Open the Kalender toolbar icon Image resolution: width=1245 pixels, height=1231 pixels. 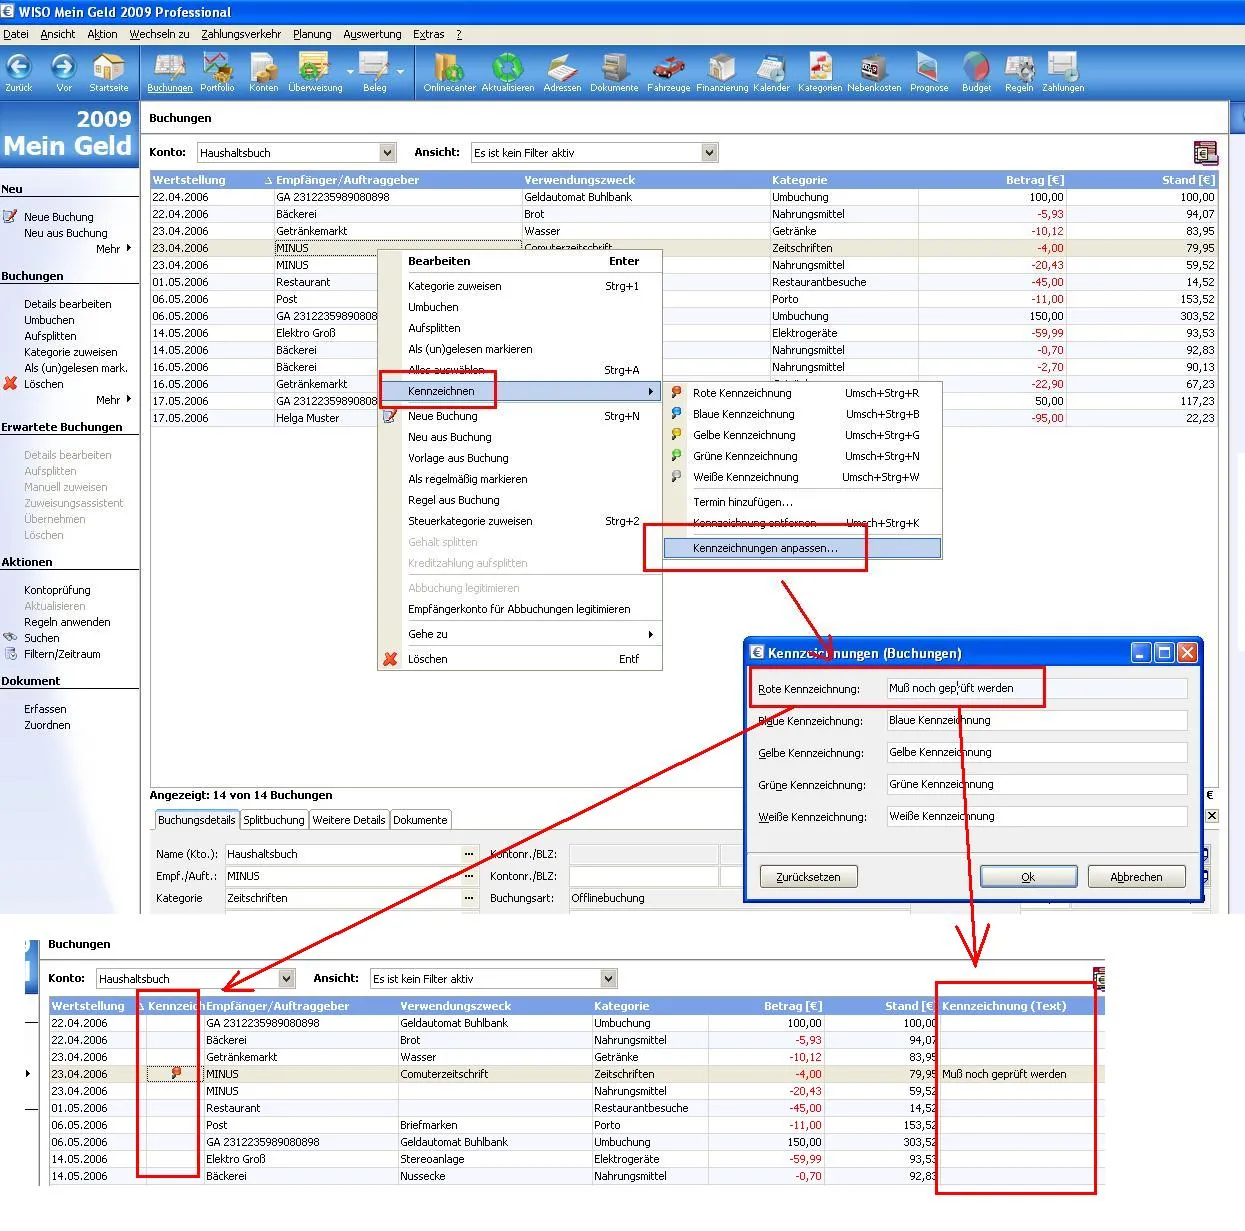click(771, 70)
